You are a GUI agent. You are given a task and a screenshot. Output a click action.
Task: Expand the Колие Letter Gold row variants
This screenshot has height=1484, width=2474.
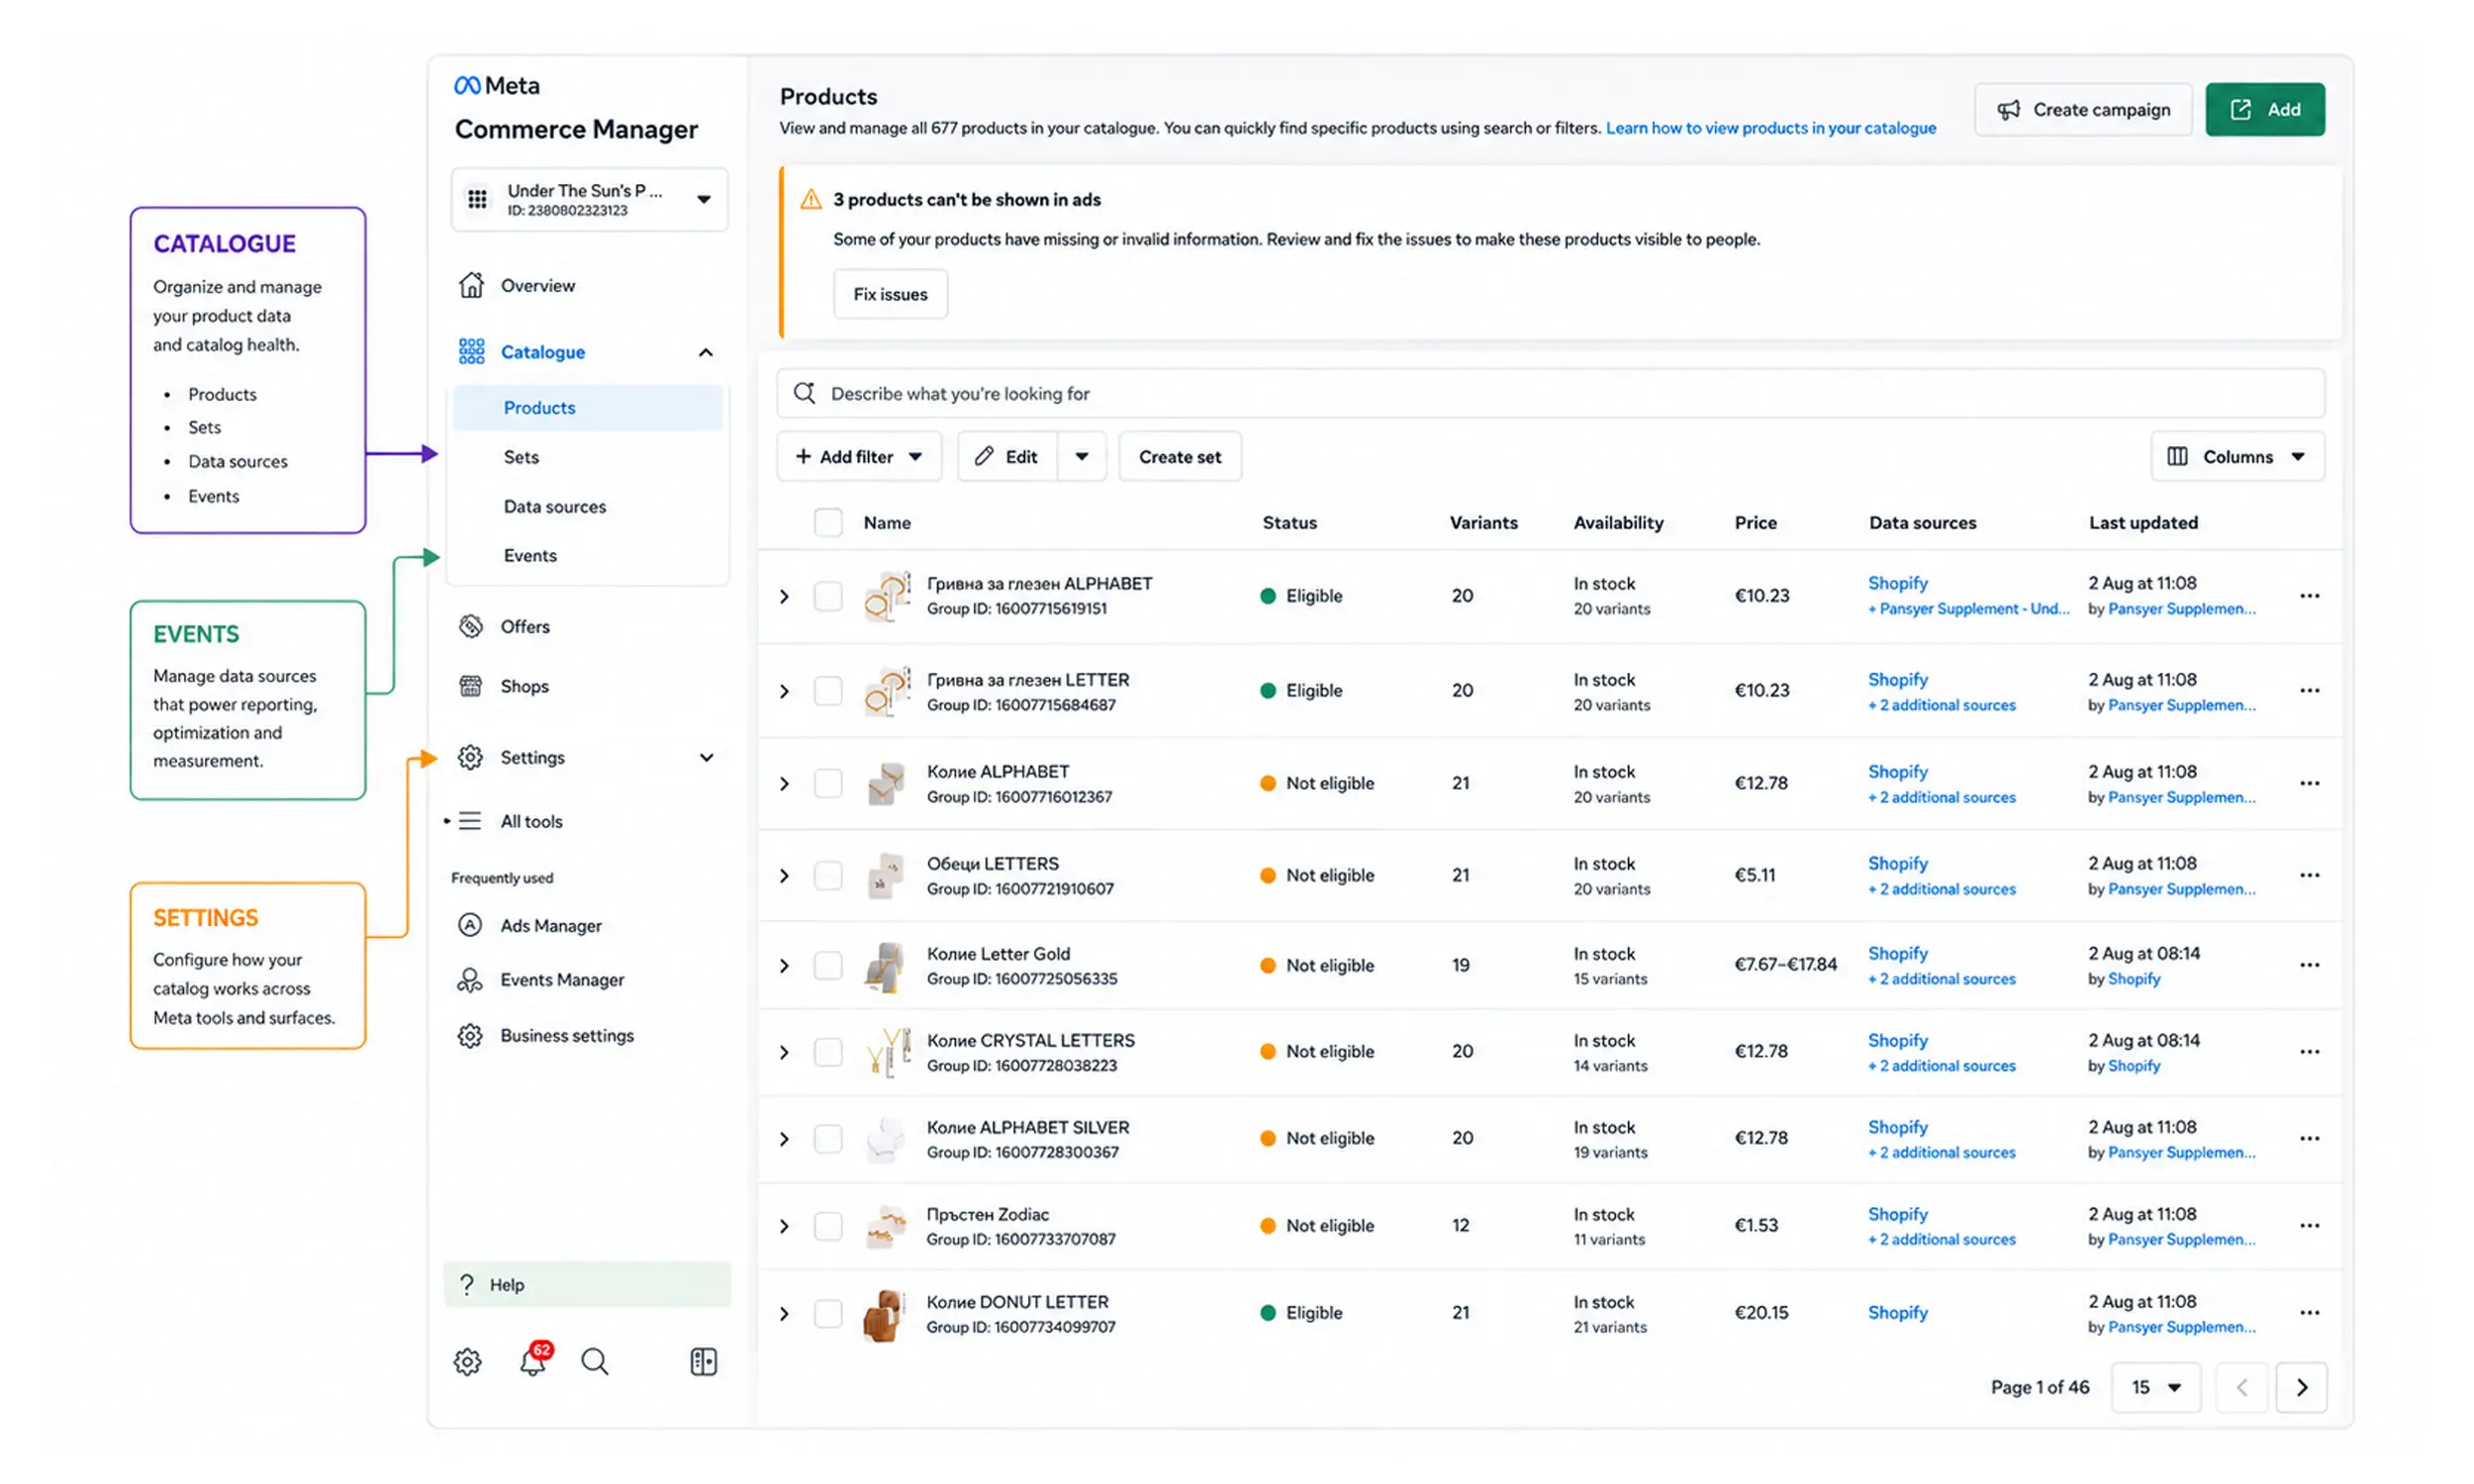pos(784,965)
